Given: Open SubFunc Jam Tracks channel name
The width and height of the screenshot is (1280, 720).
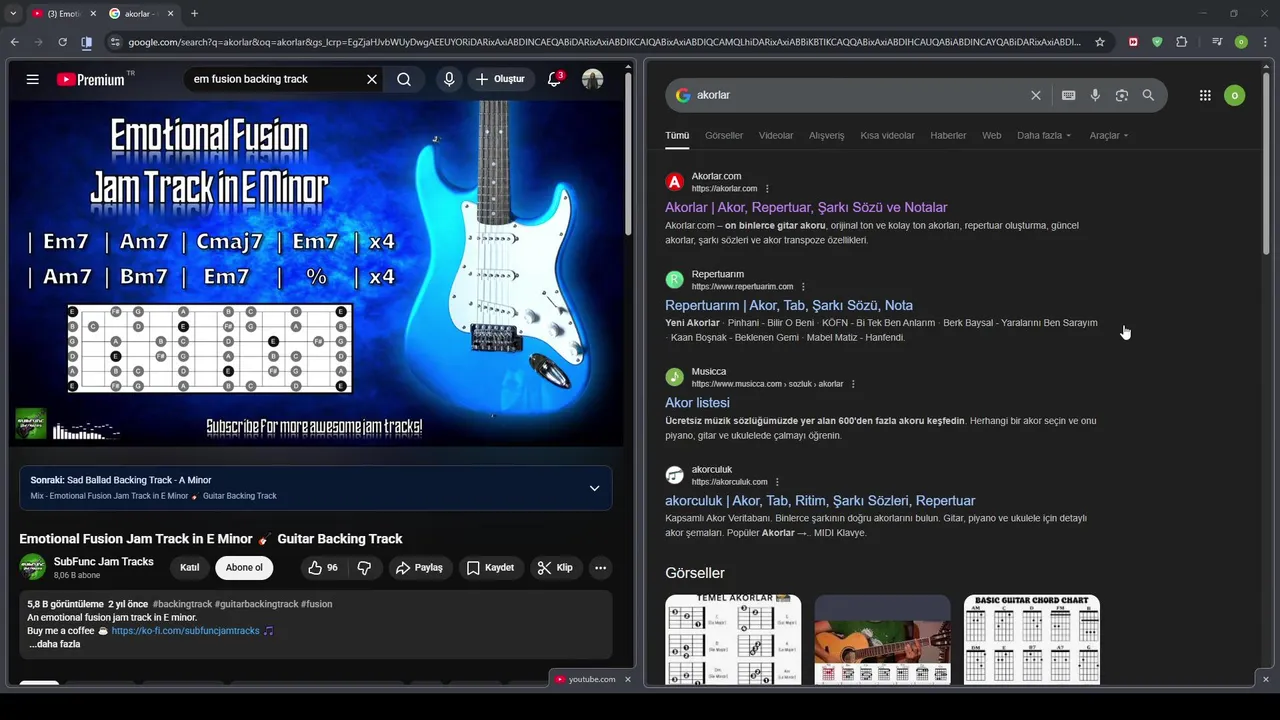Looking at the screenshot, I should pos(104,562).
